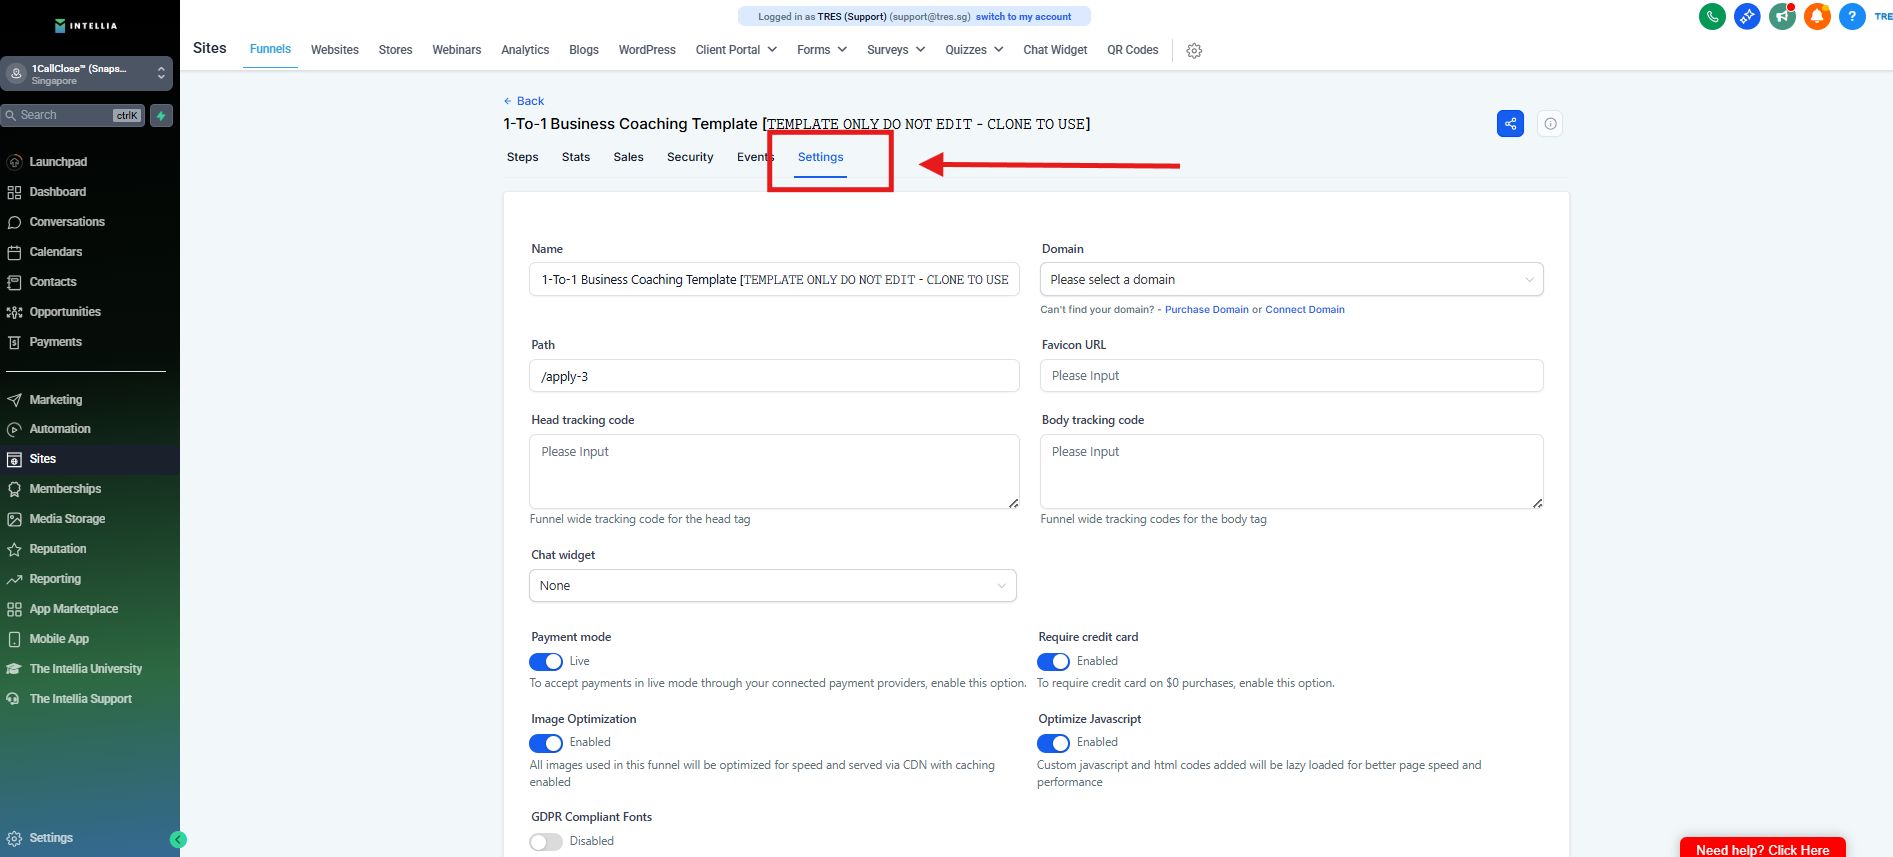Open Launchpad from the sidebar

[58, 162]
